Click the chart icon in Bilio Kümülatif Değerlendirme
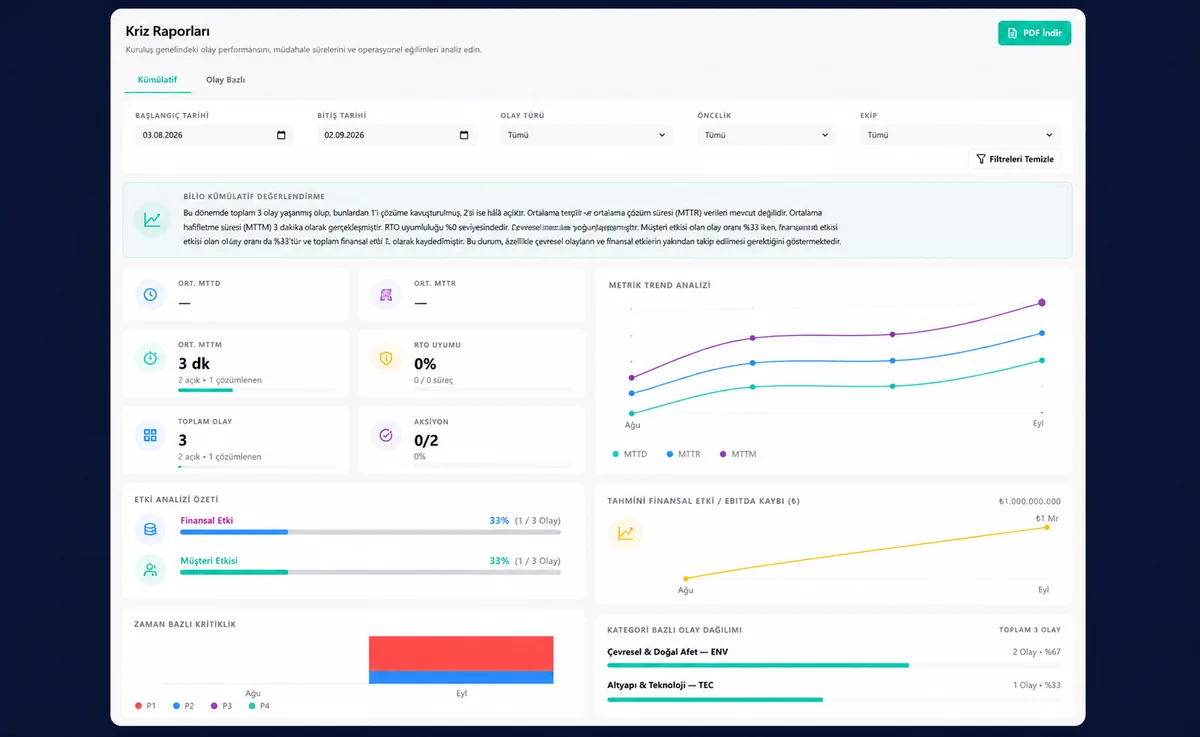1200x737 pixels. coord(152,220)
